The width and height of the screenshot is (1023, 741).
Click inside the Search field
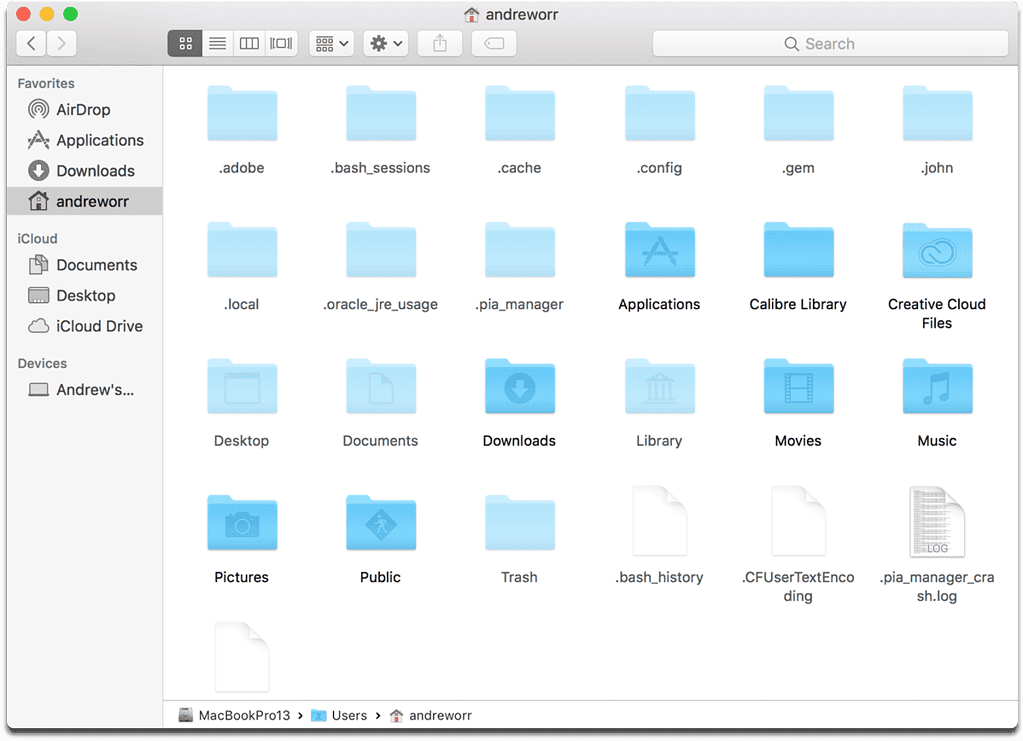[x=830, y=43]
